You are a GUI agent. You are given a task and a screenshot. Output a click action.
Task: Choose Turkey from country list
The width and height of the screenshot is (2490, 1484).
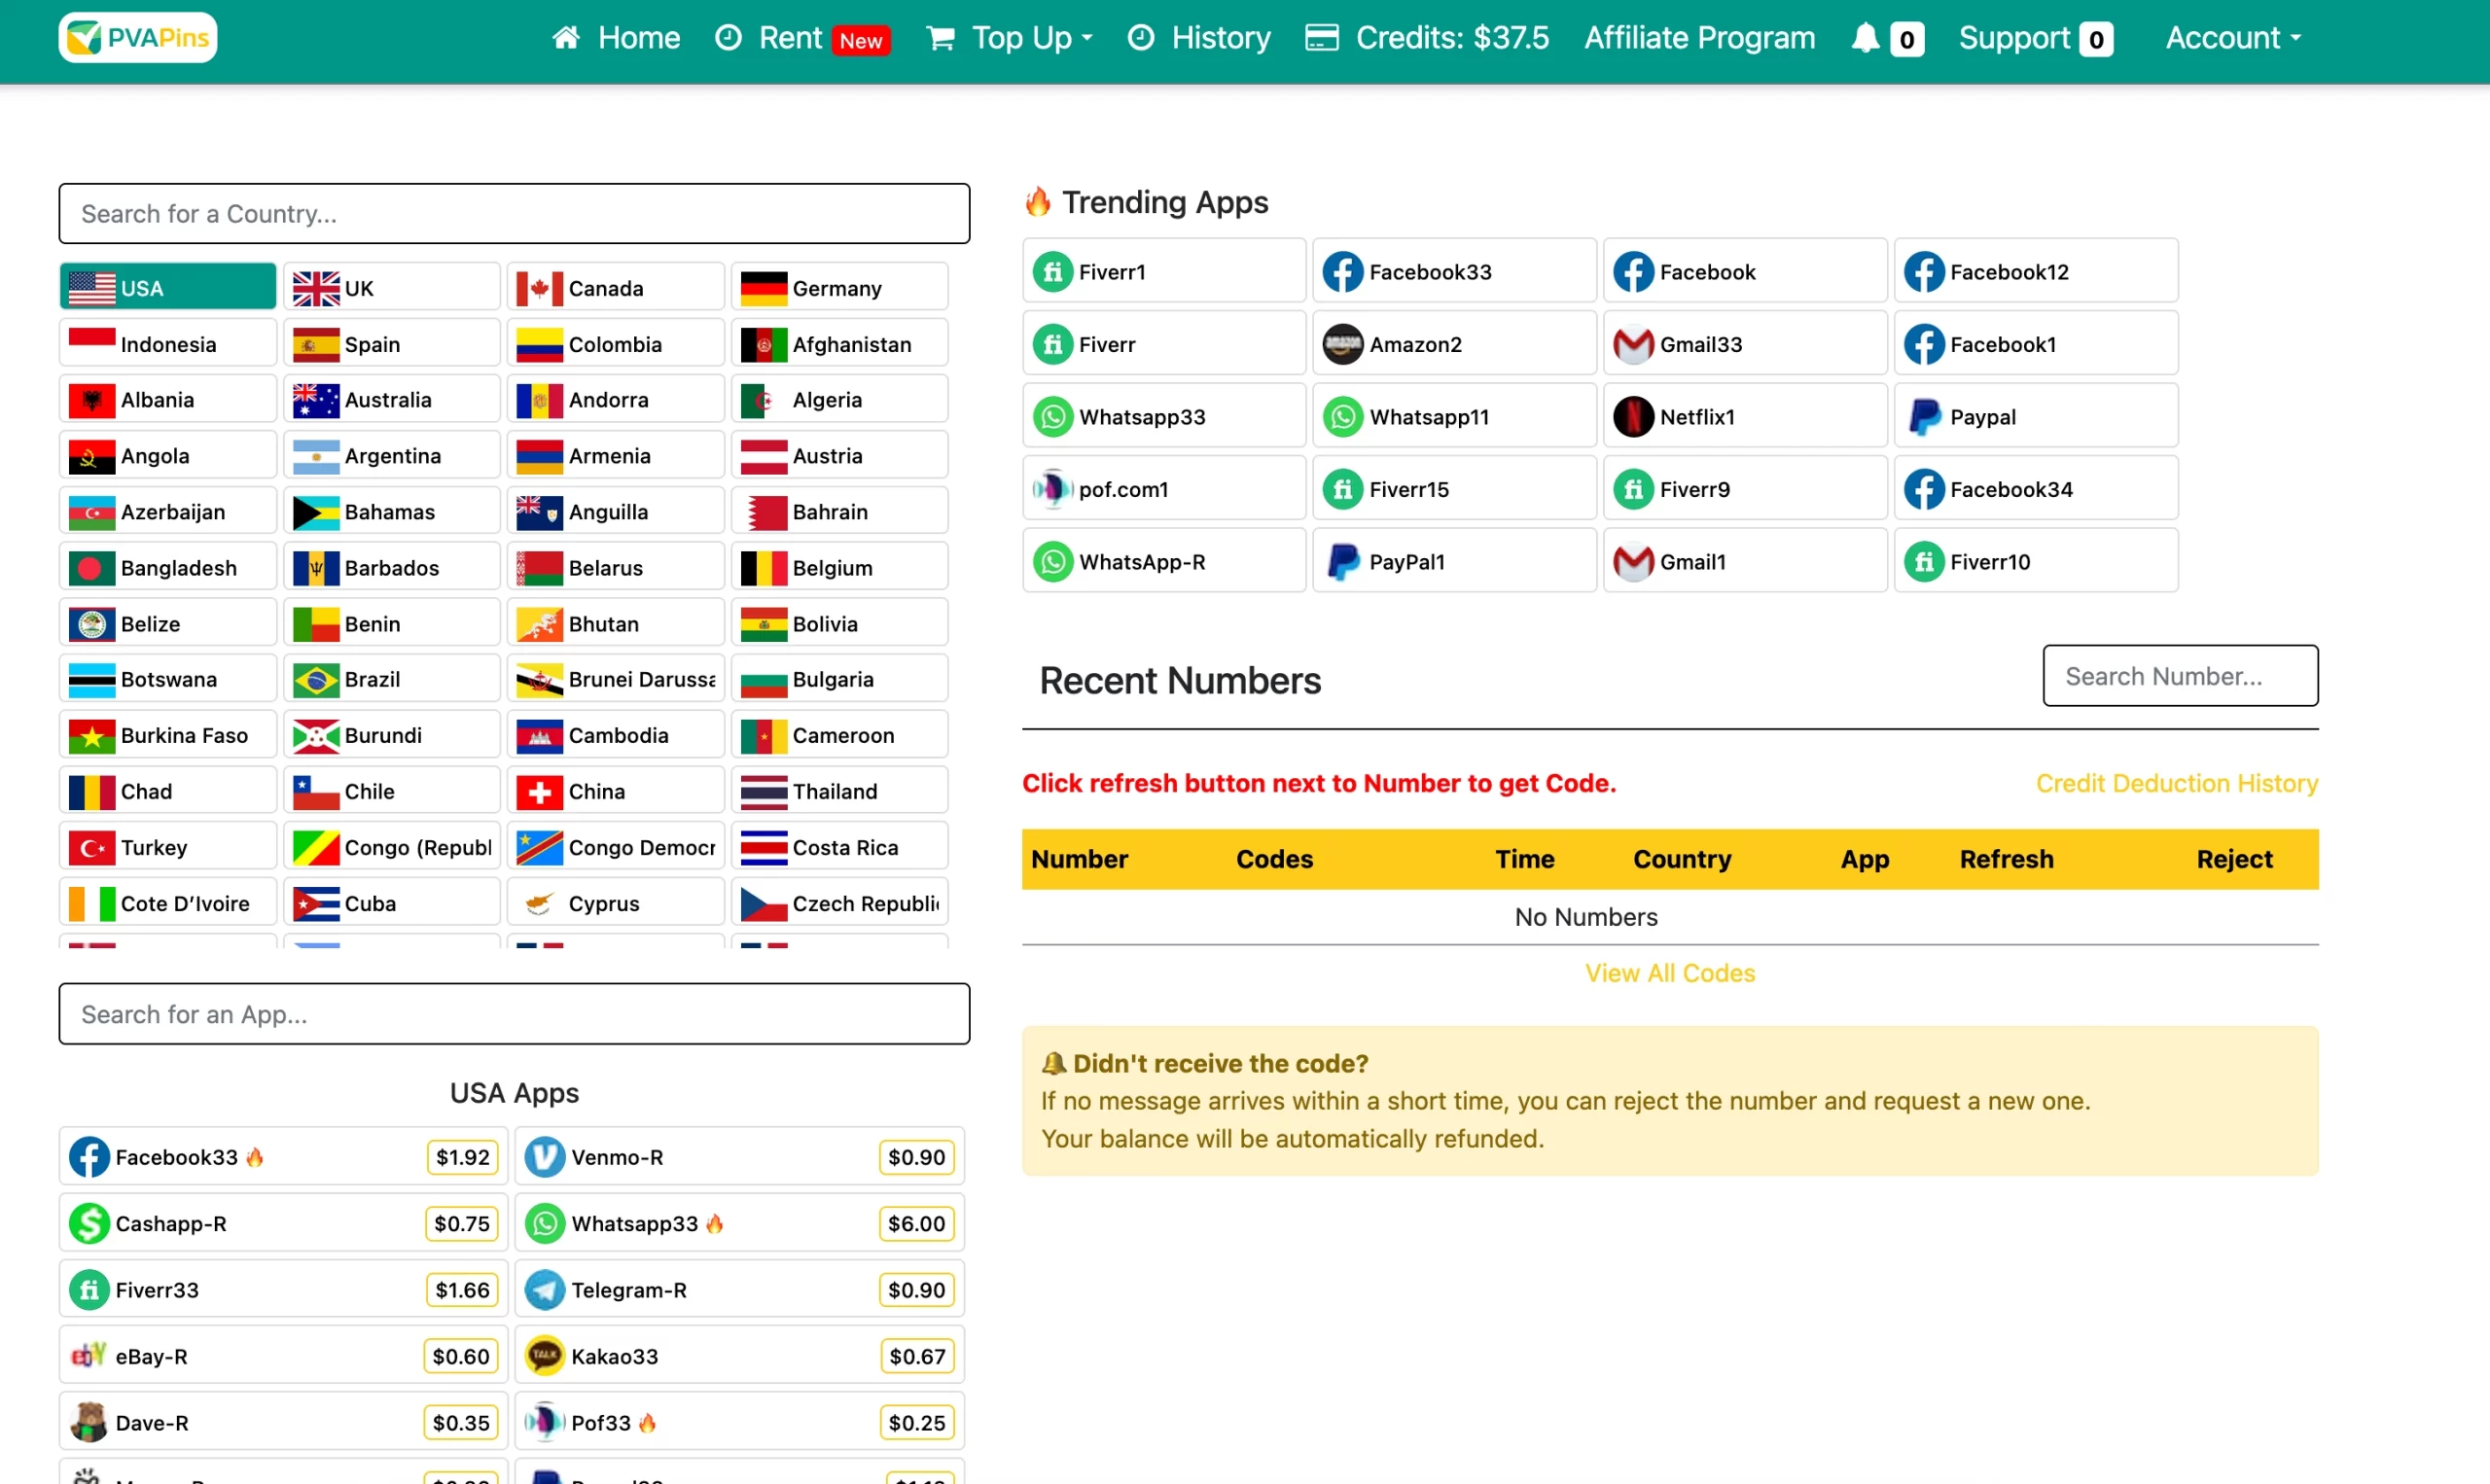pyautogui.click(x=168, y=847)
